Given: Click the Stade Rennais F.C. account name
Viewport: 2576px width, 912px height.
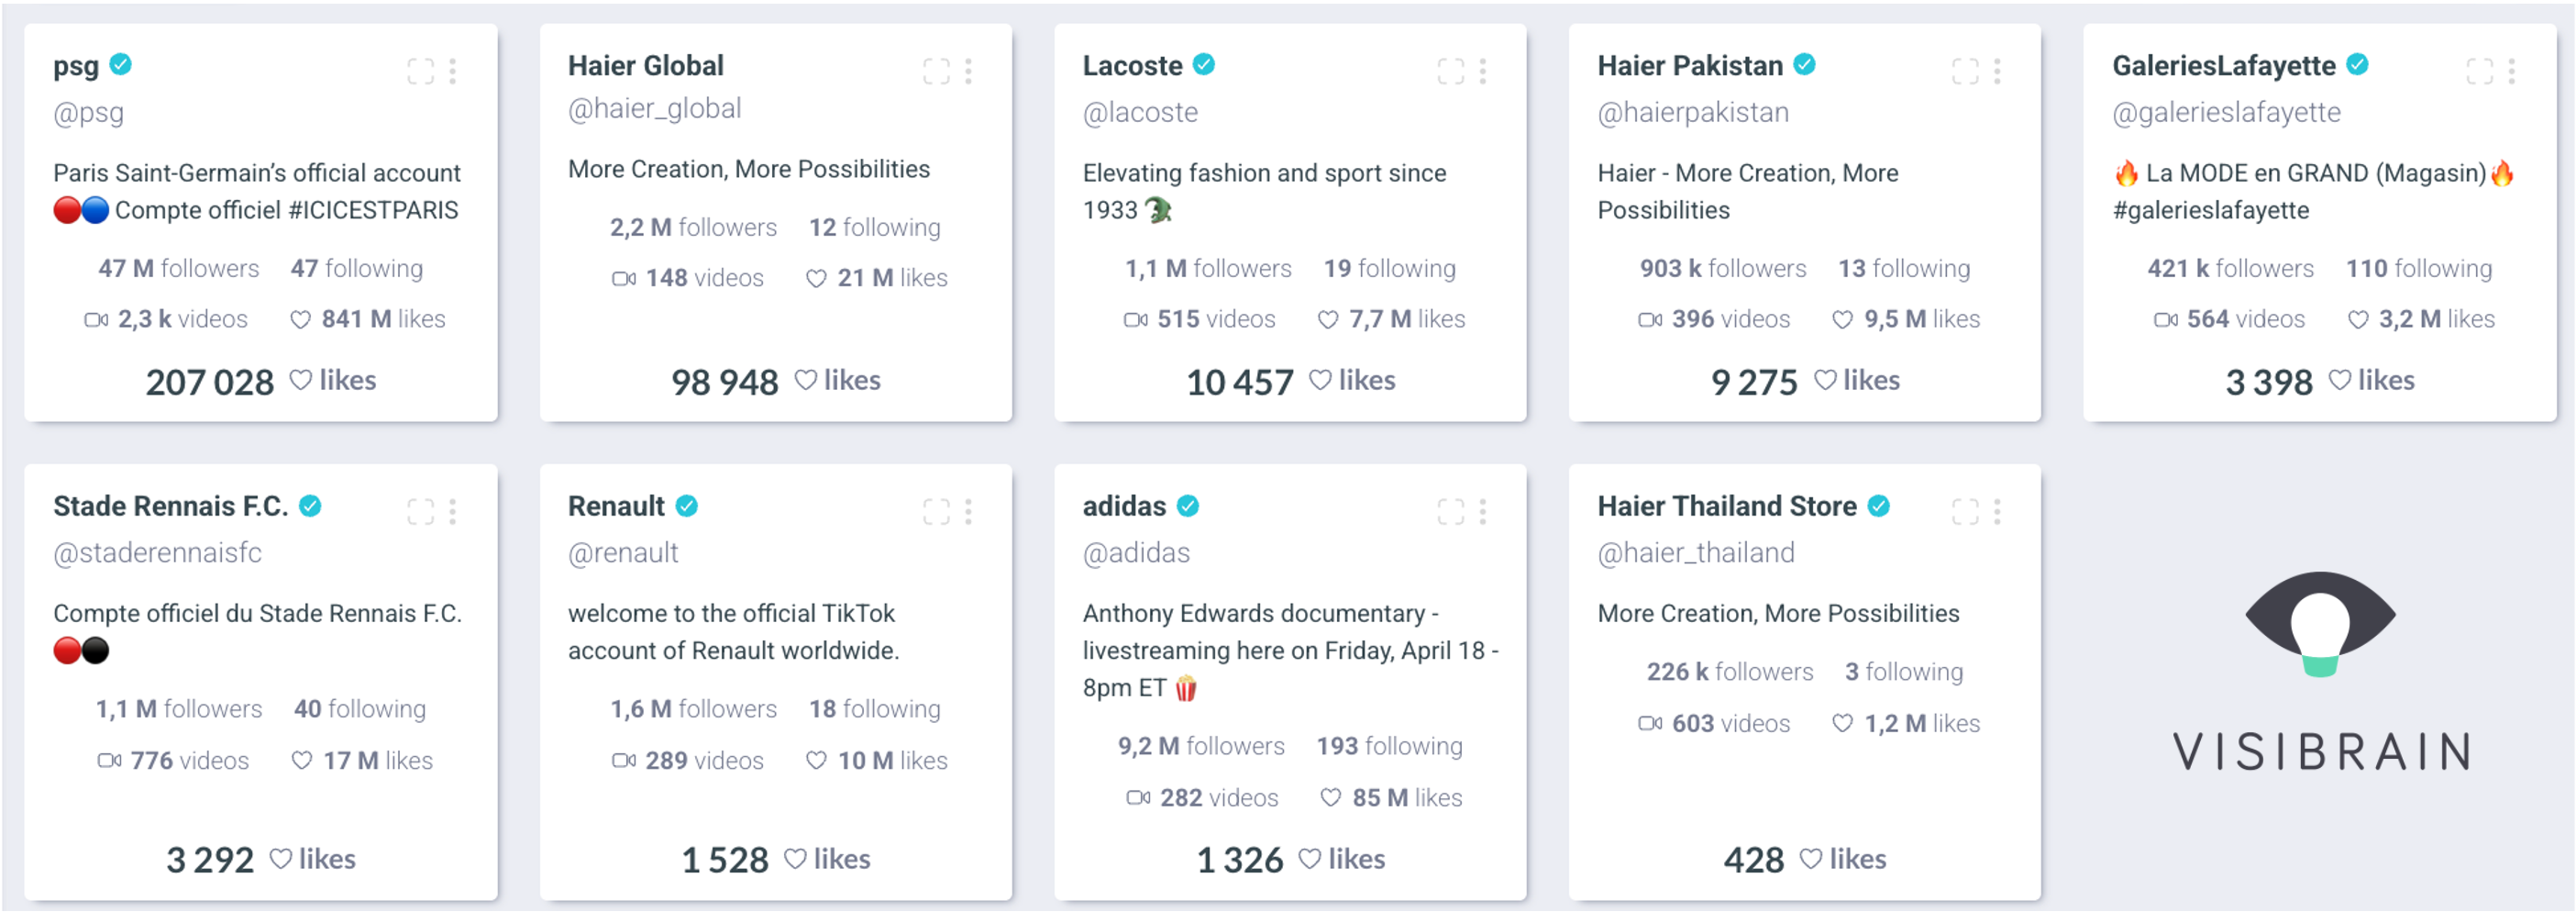Looking at the screenshot, I should click(171, 506).
